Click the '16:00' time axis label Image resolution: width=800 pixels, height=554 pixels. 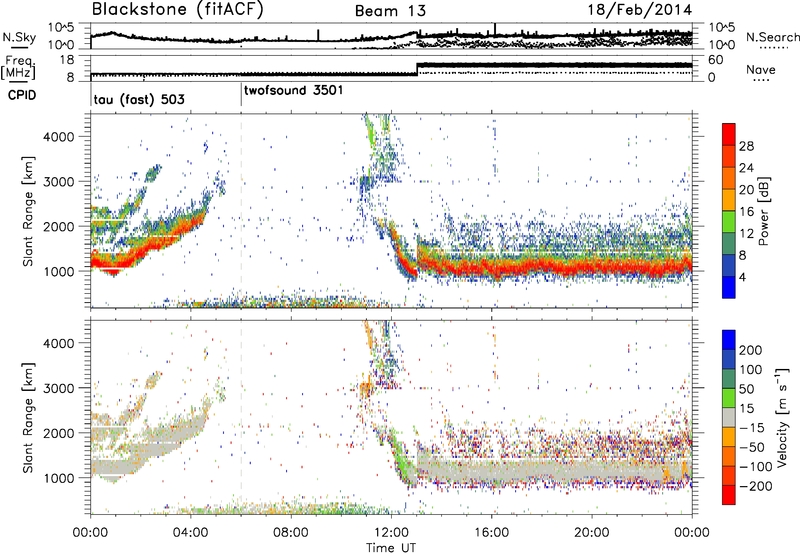[x=491, y=533]
